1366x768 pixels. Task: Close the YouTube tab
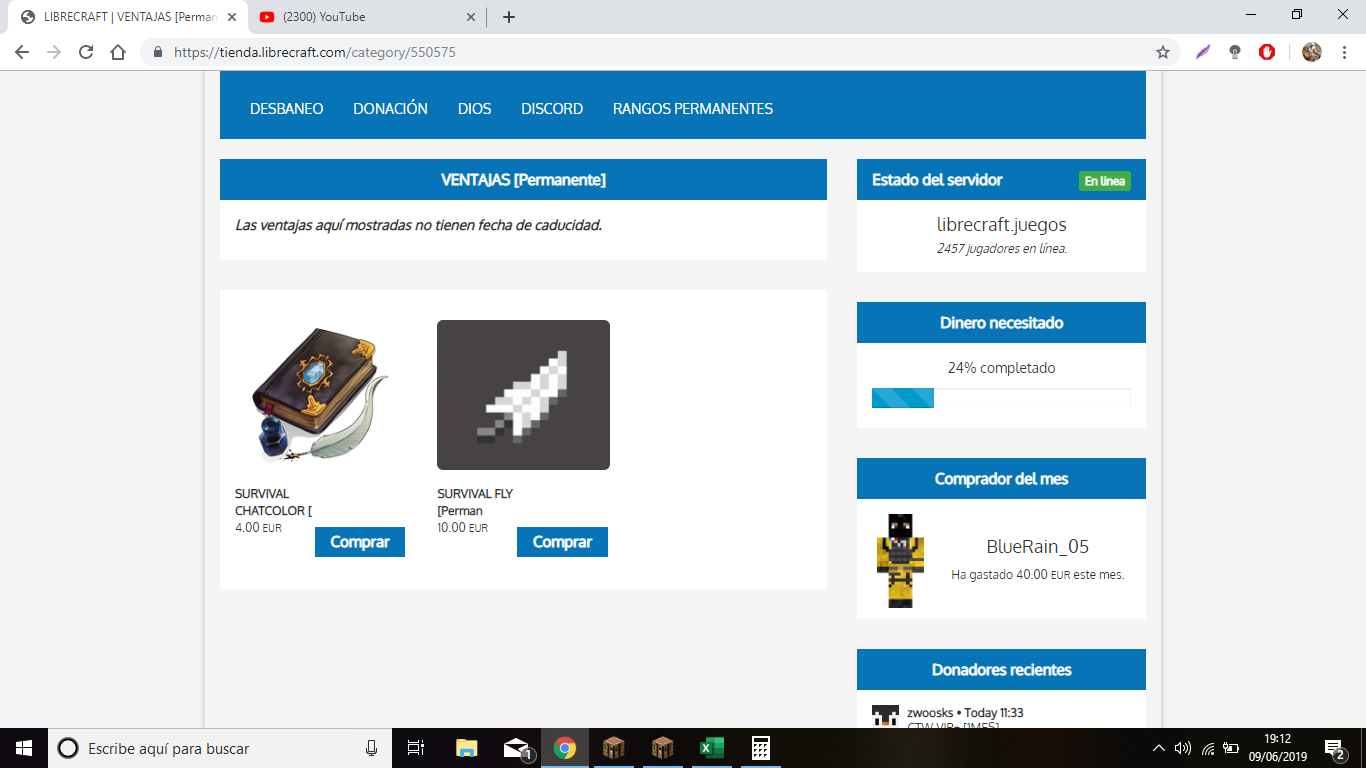point(472,17)
